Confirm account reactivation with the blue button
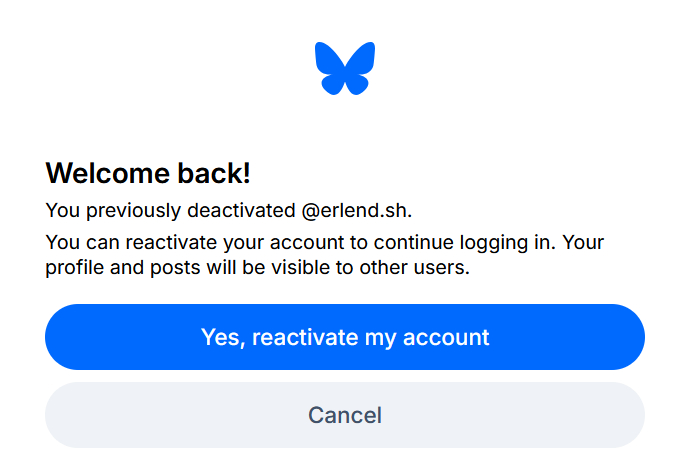Image resolution: width=699 pixels, height=469 pixels. point(345,337)
